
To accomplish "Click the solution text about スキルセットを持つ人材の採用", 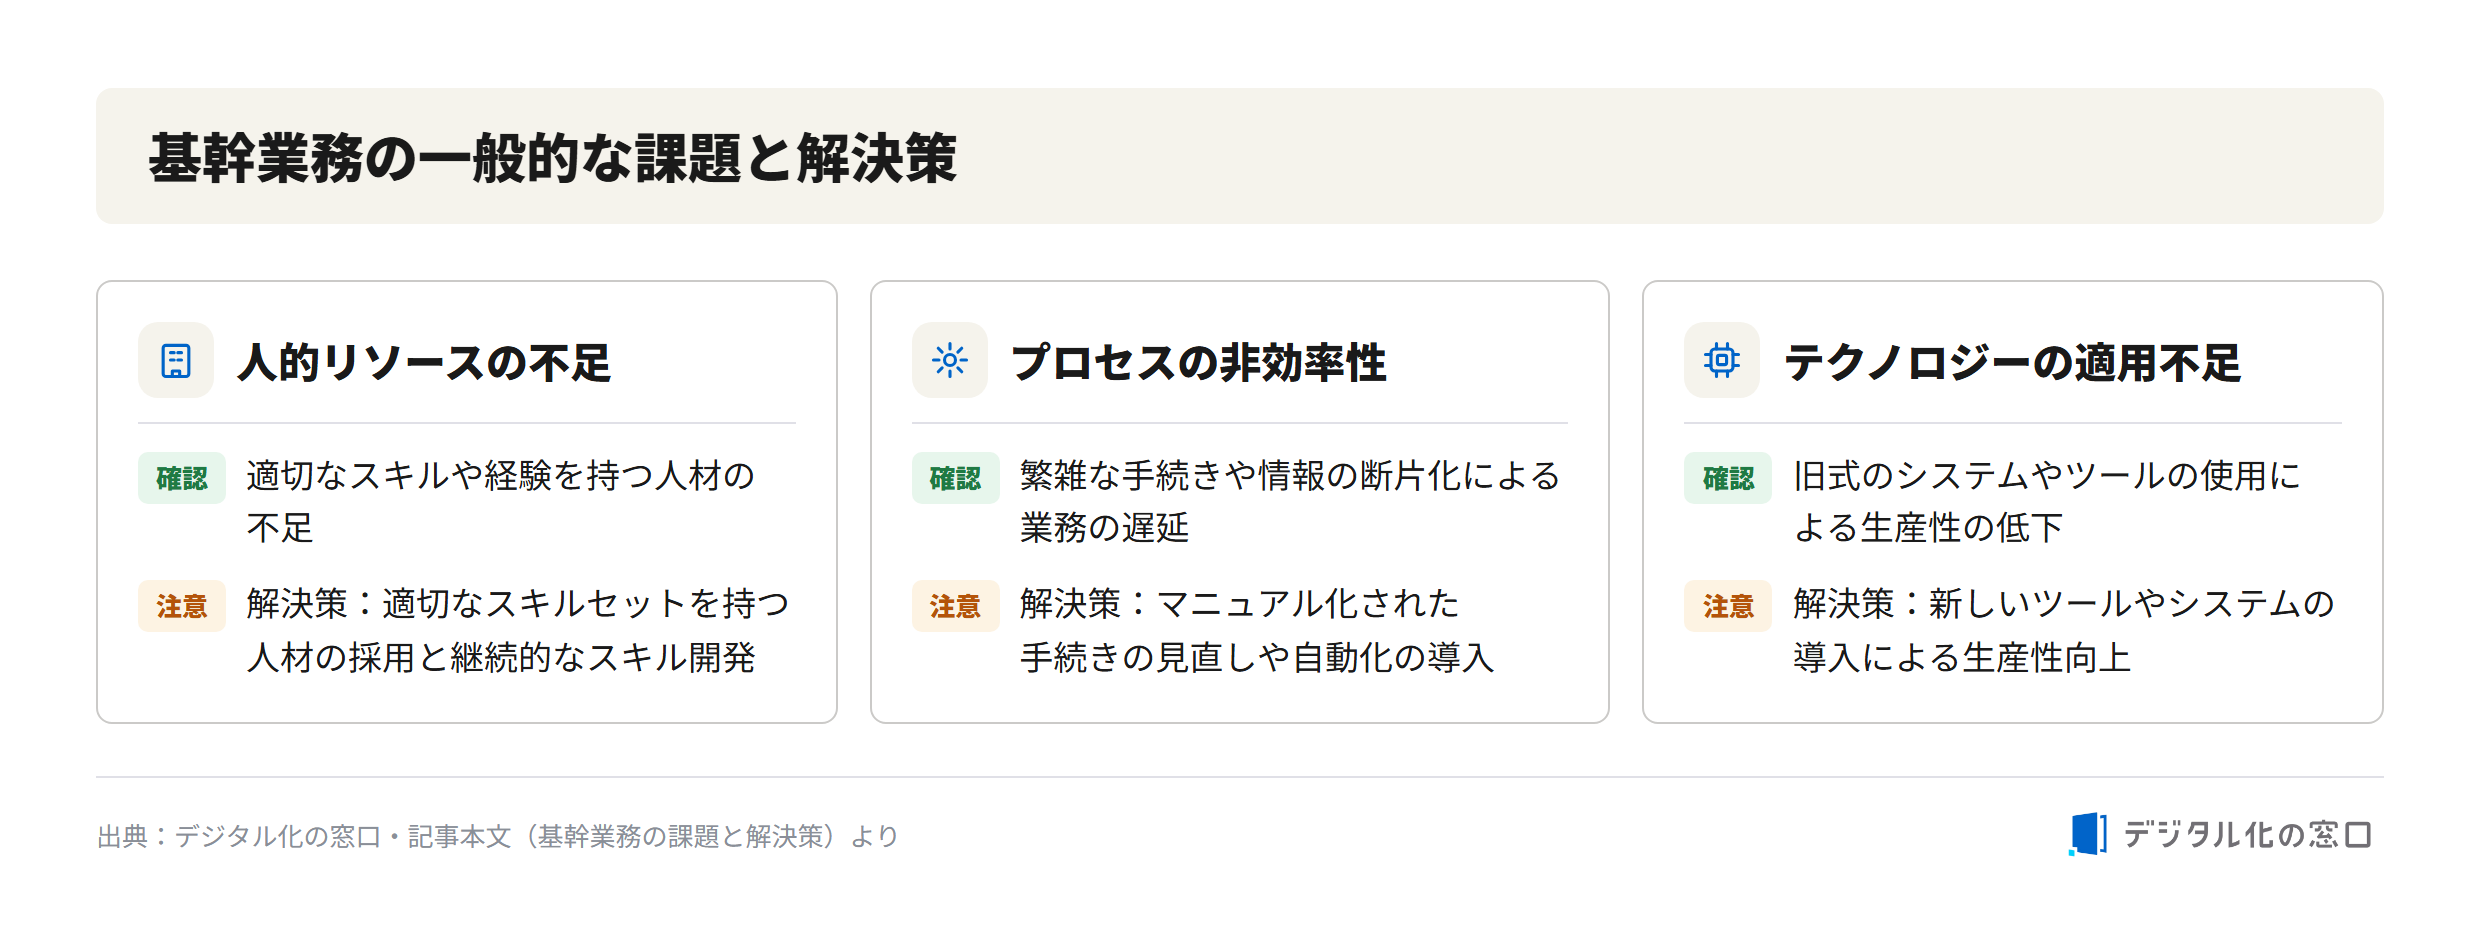I will [518, 630].
